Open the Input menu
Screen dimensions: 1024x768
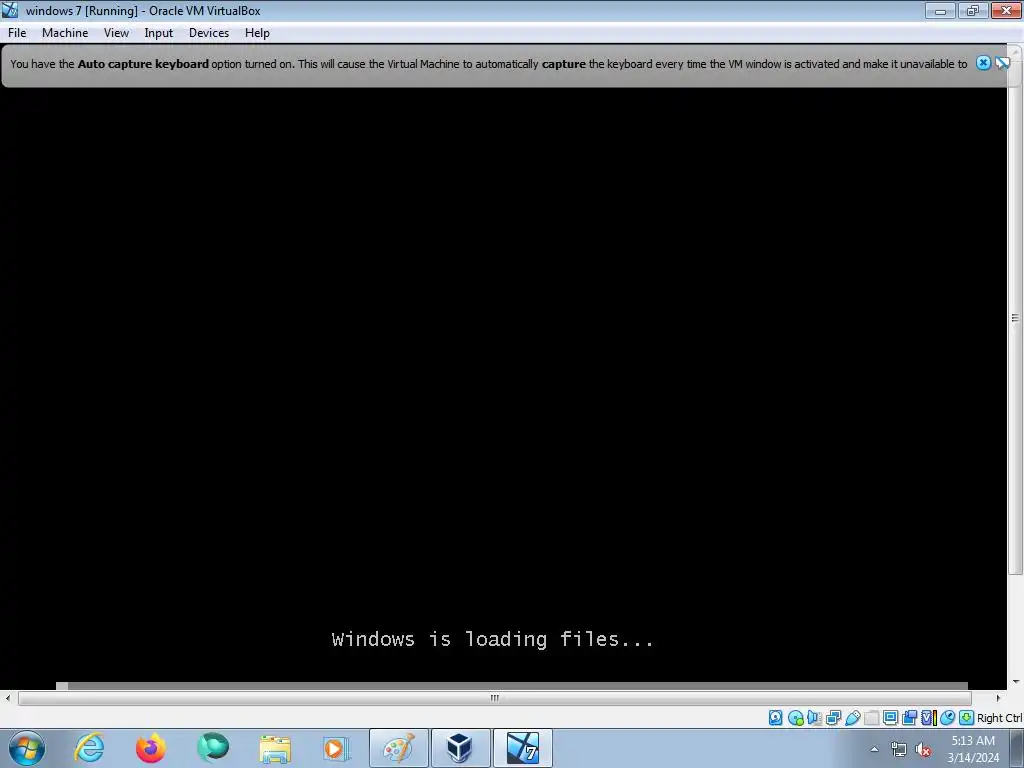[159, 33]
